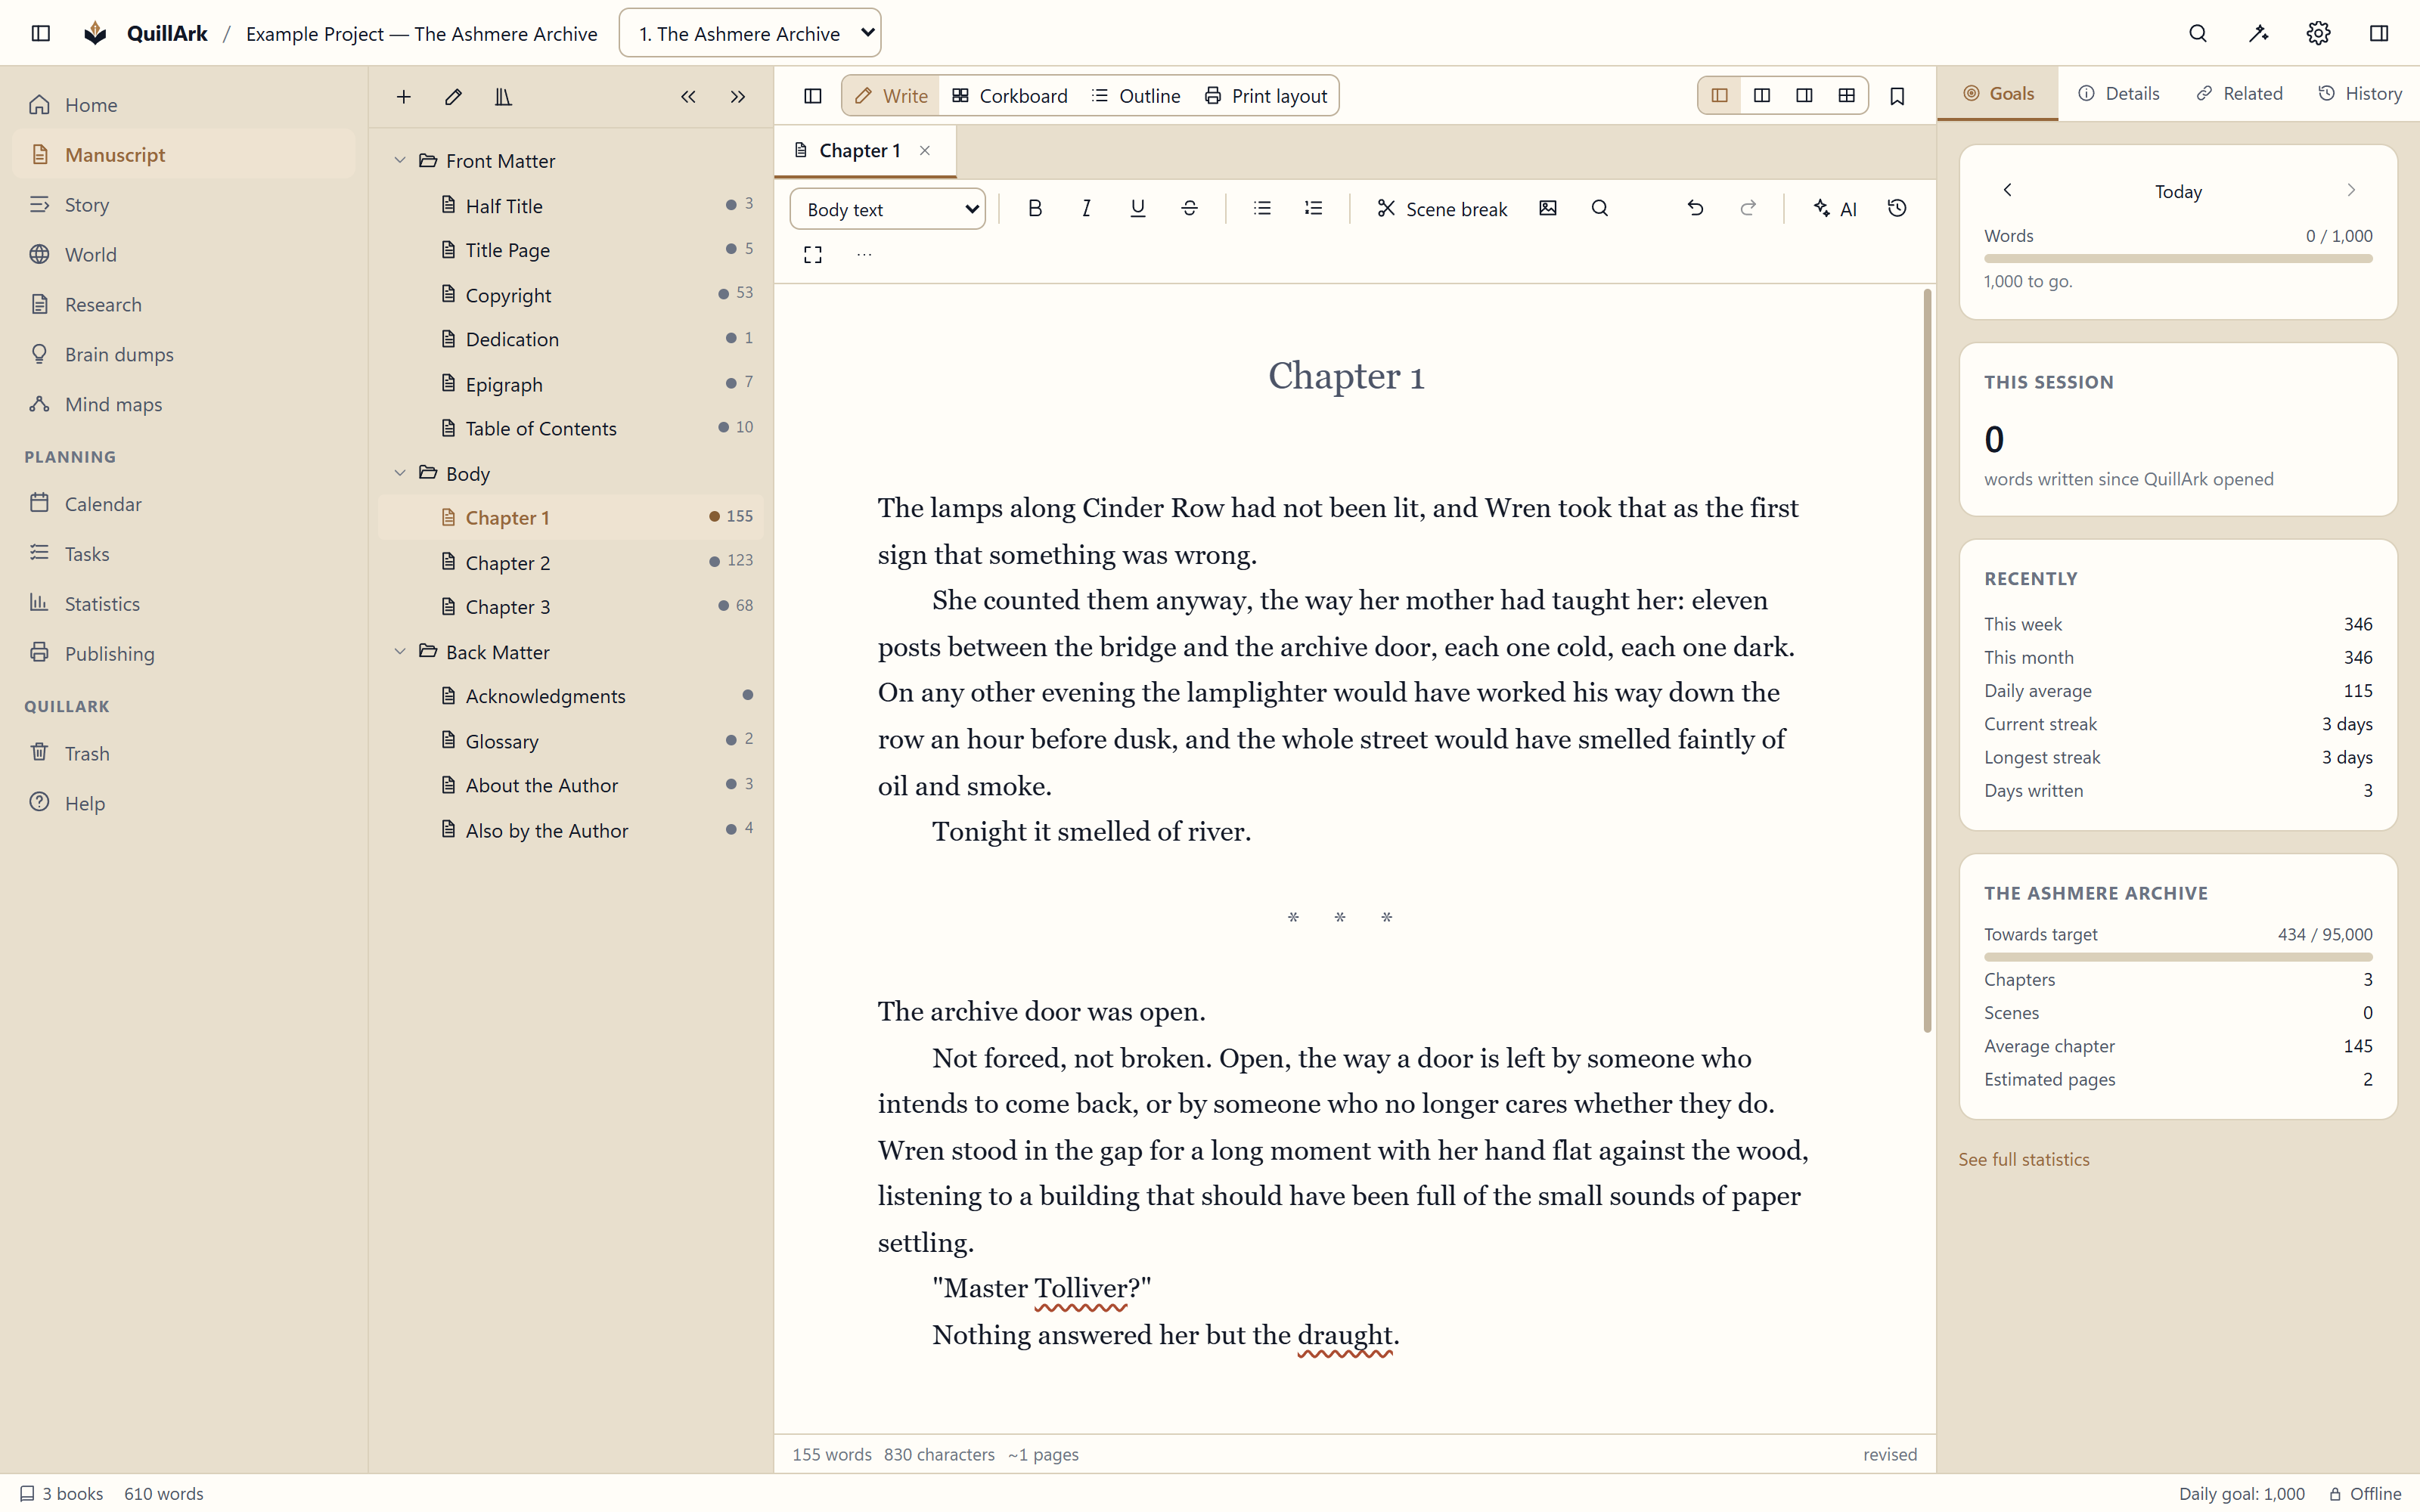Open the book selector dropdown
Image resolution: width=2420 pixels, height=1512 pixels.
click(x=750, y=33)
